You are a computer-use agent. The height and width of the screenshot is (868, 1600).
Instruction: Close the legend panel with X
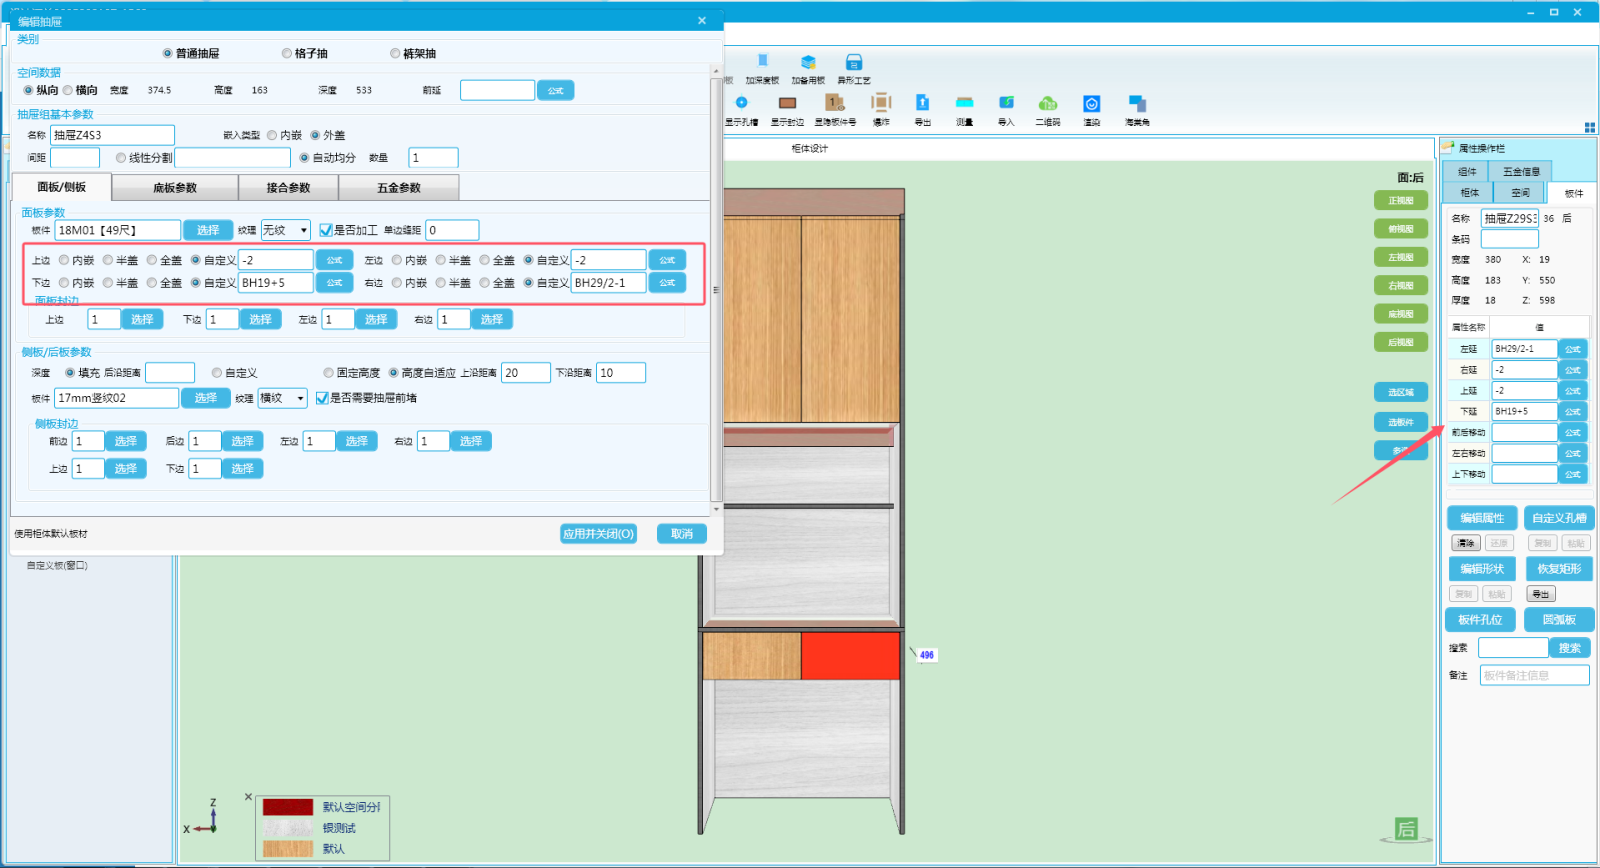249,797
